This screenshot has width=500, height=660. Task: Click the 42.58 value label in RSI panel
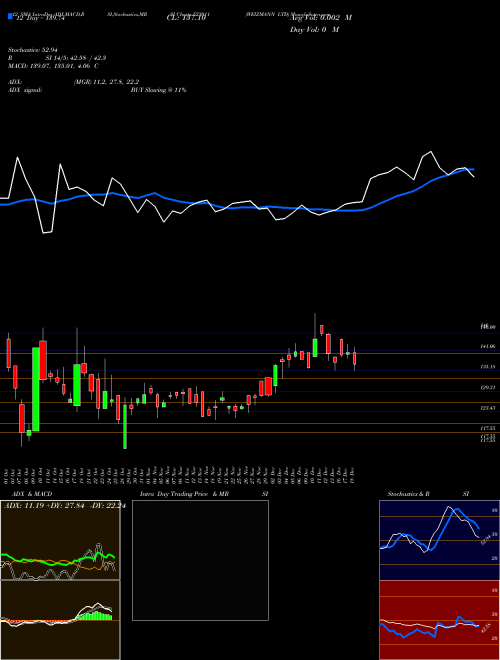pyautogui.click(x=486, y=628)
